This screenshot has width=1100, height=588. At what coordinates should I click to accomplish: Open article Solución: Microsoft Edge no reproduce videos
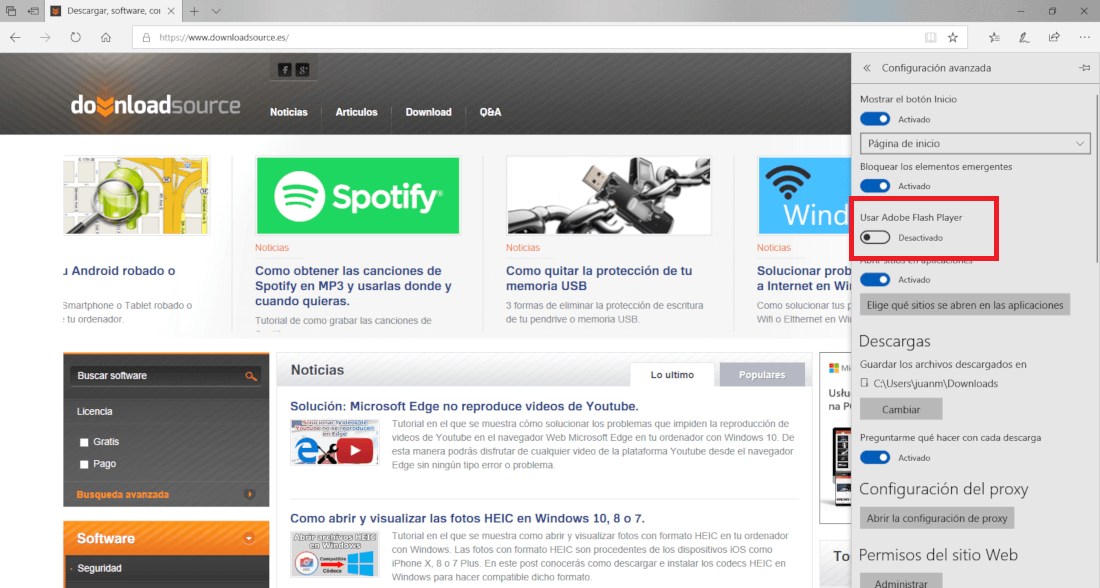click(464, 406)
